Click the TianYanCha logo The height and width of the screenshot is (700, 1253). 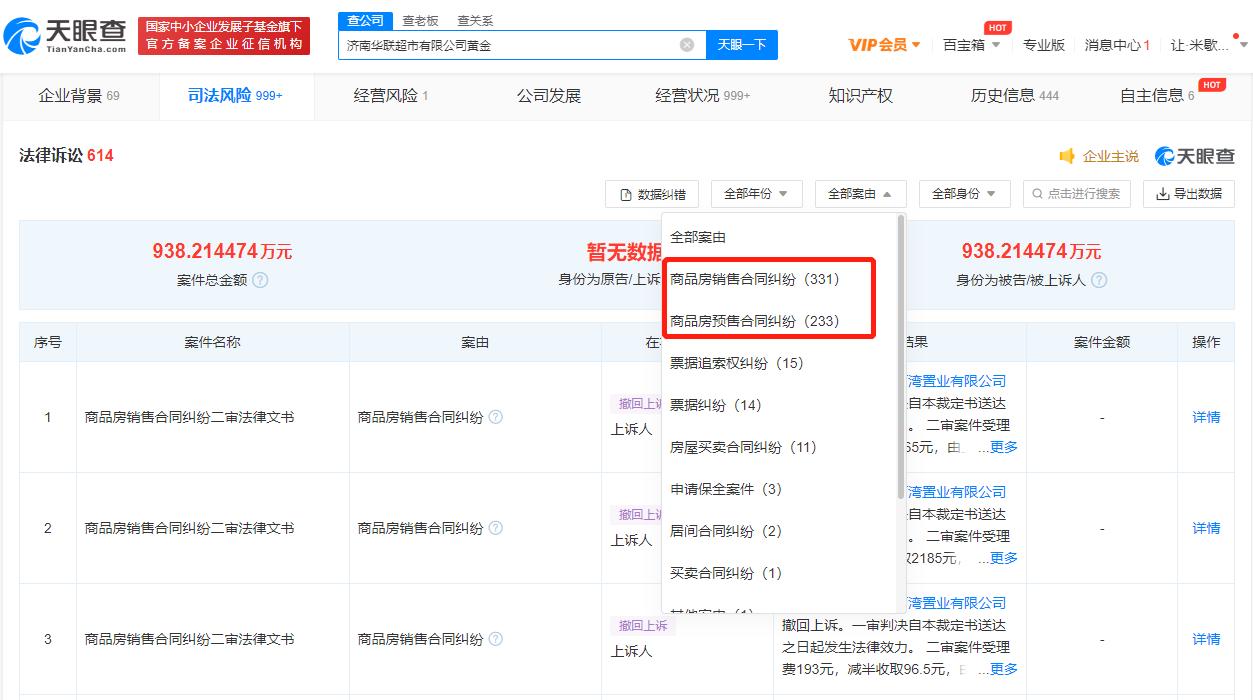coord(66,36)
